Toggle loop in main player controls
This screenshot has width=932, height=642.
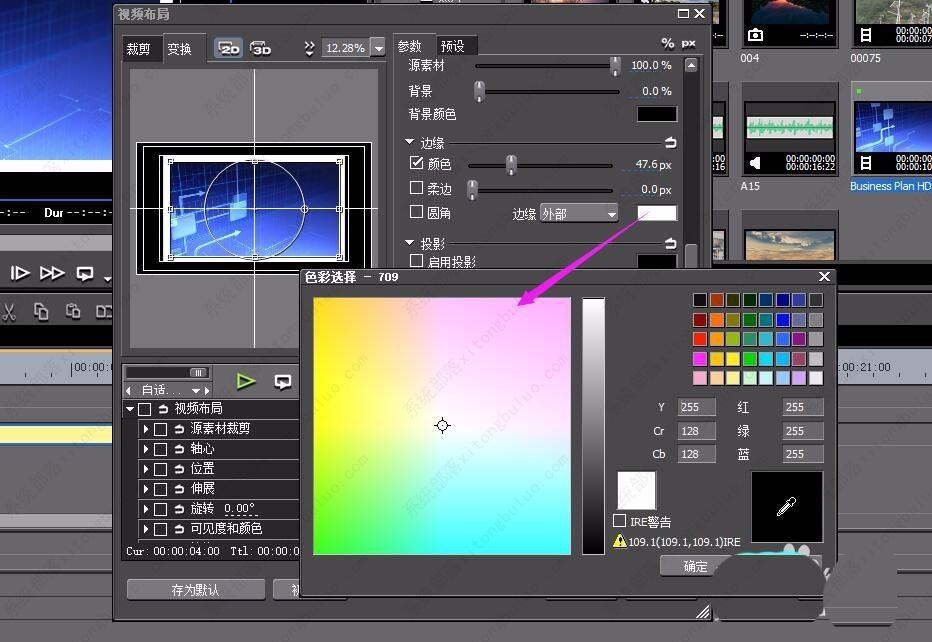click(85, 273)
